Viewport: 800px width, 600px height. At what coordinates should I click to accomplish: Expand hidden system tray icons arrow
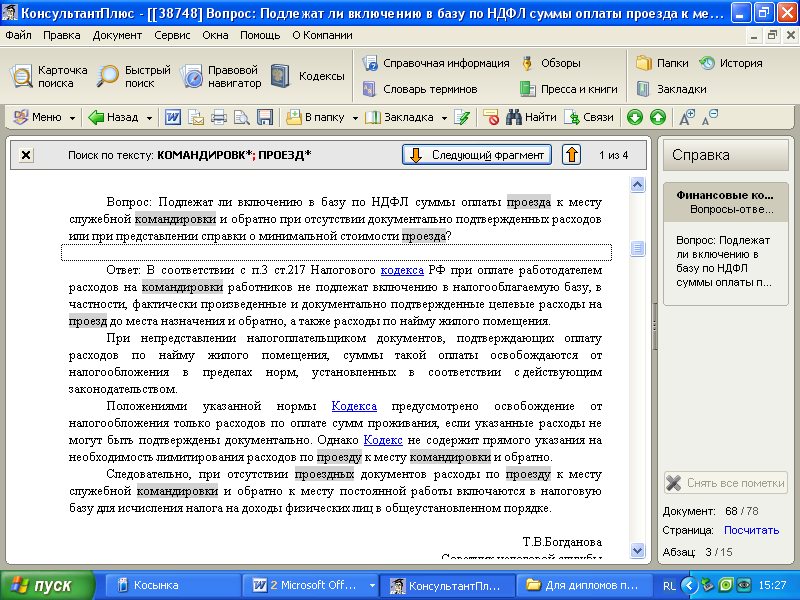(690, 585)
